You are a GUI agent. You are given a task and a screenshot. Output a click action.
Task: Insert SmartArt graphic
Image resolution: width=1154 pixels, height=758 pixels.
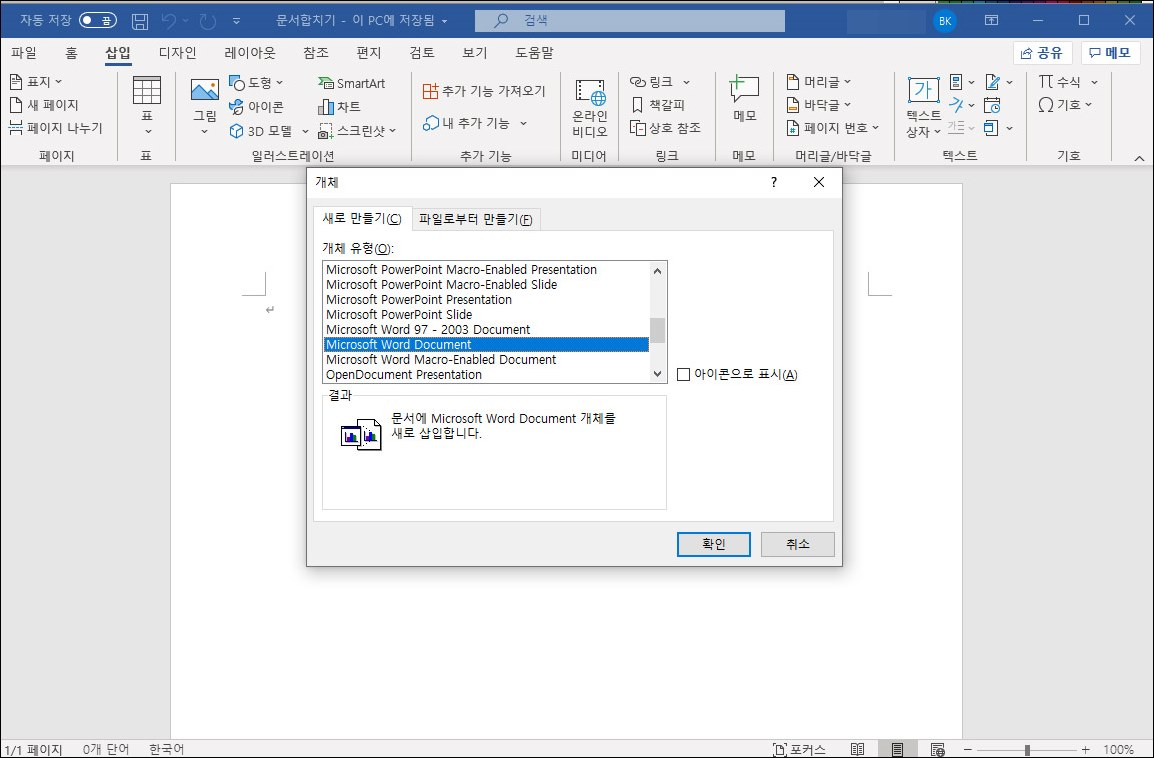click(352, 83)
